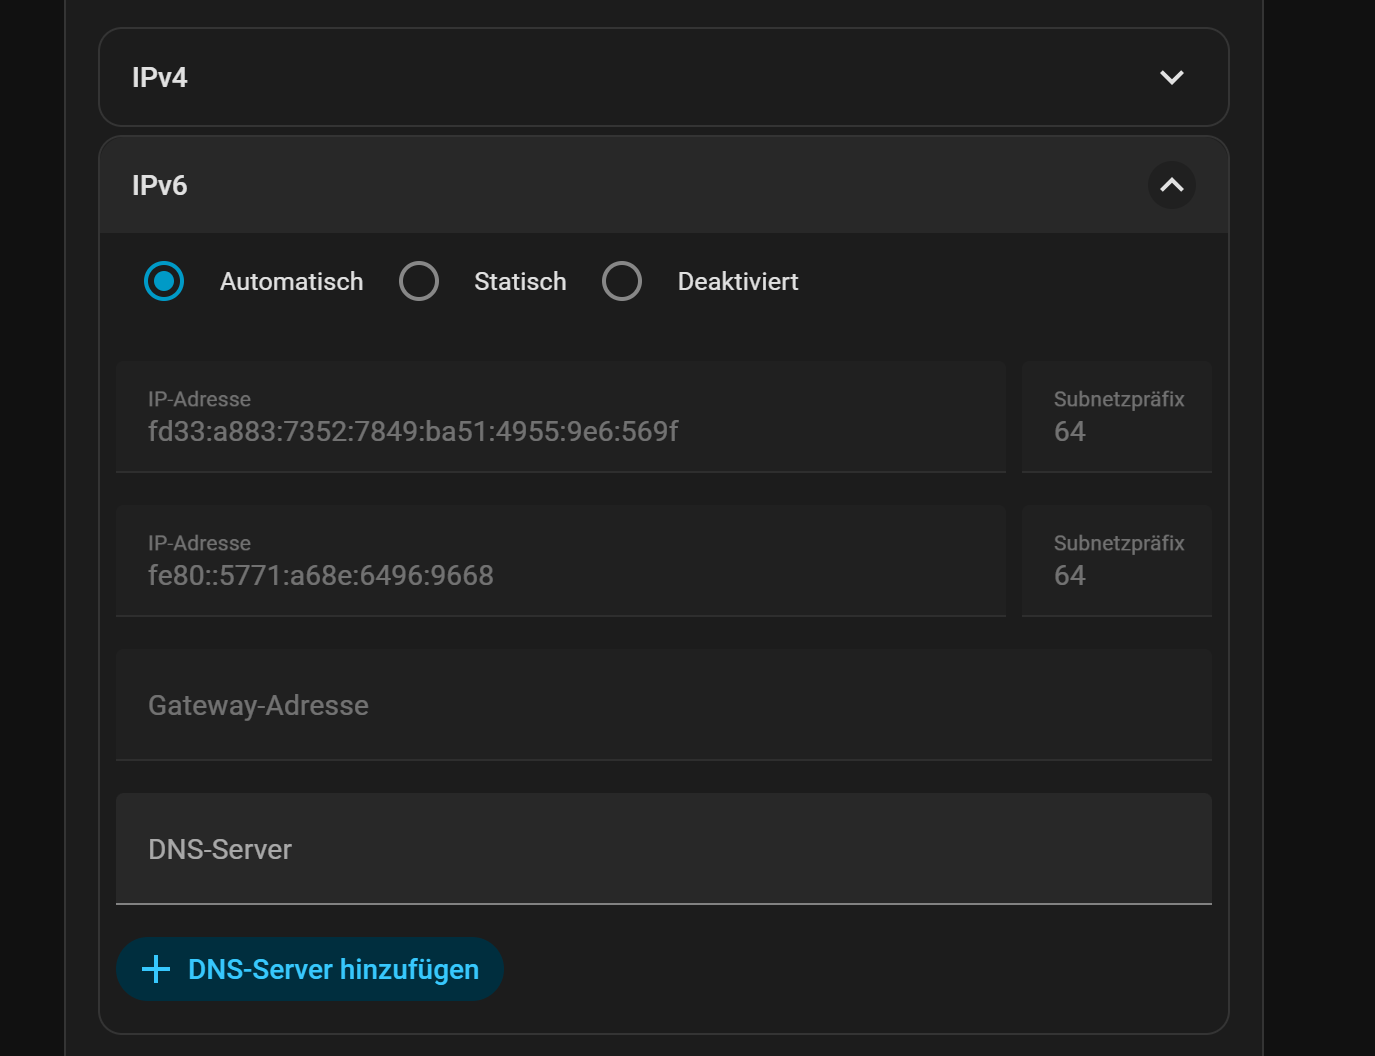1375x1056 pixels.
Task: Click the IPv4 panel title
Action: pos(160,78)
